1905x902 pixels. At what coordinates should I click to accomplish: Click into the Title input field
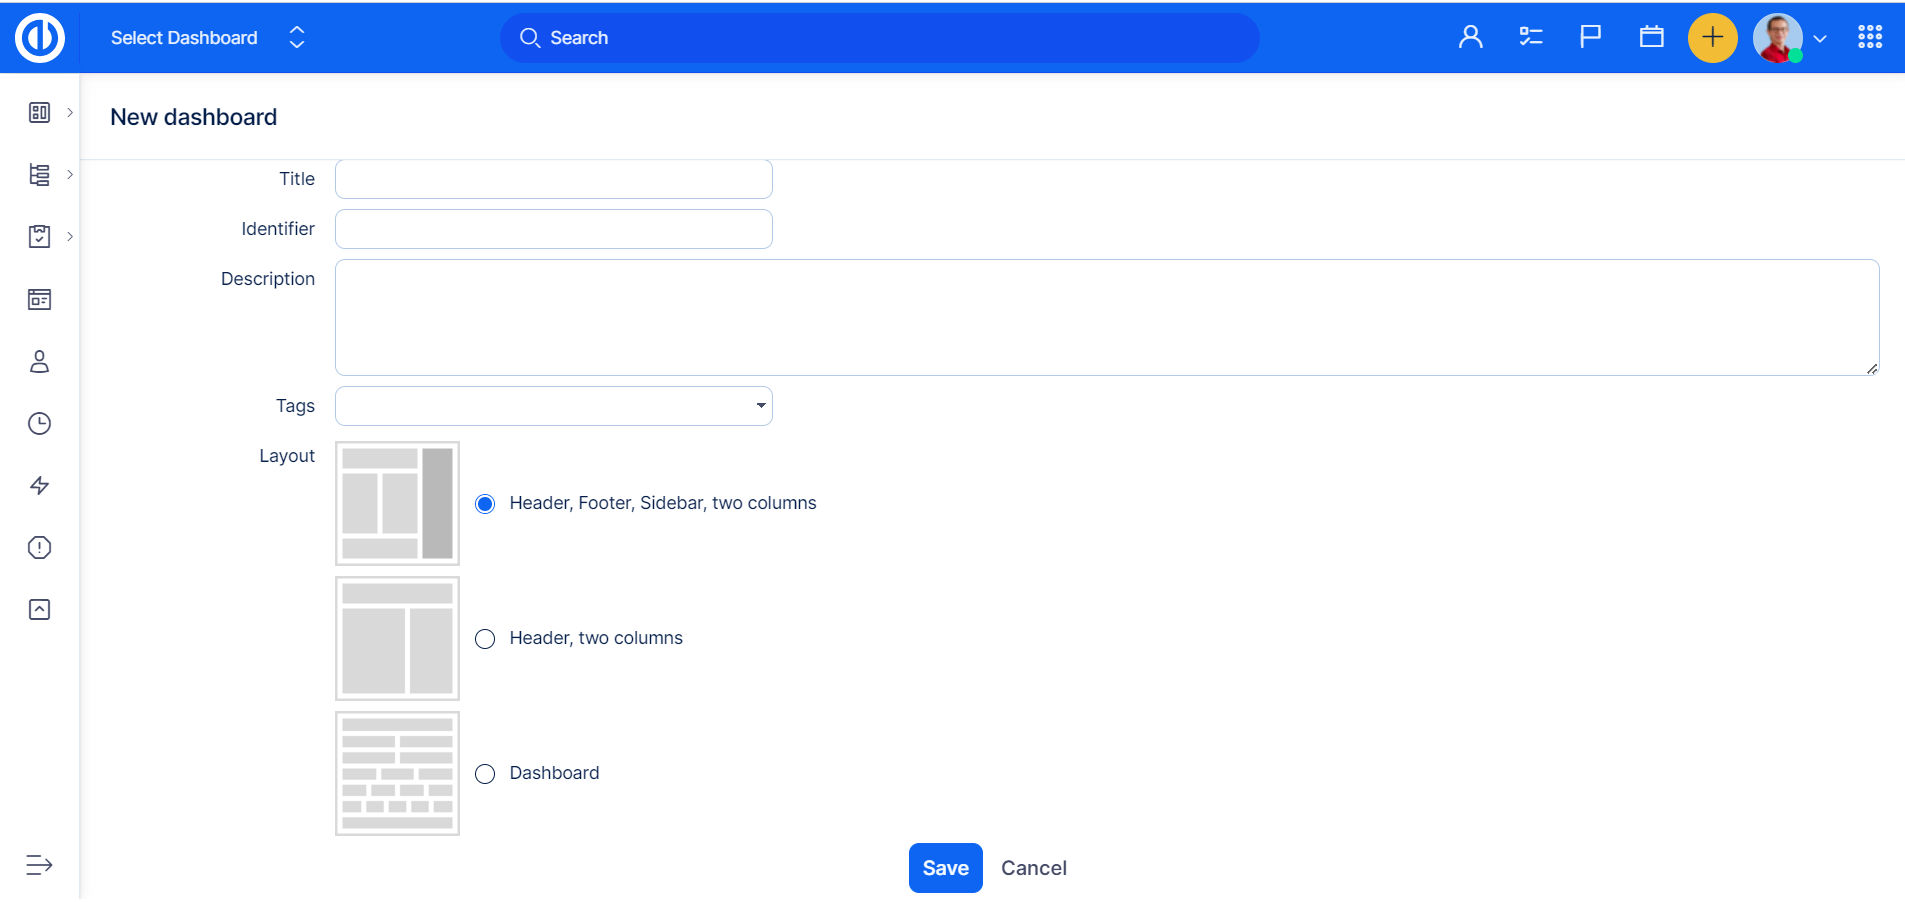tap(553, 179)
